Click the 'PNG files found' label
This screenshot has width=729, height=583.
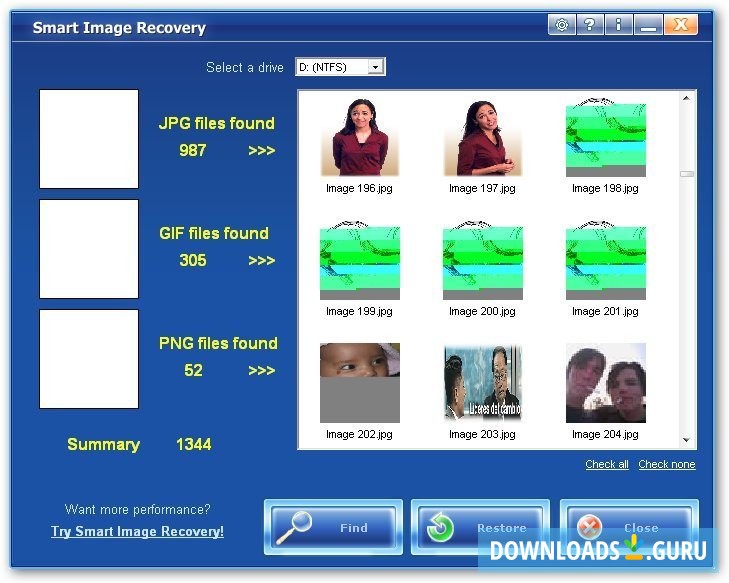click(218, 343)
